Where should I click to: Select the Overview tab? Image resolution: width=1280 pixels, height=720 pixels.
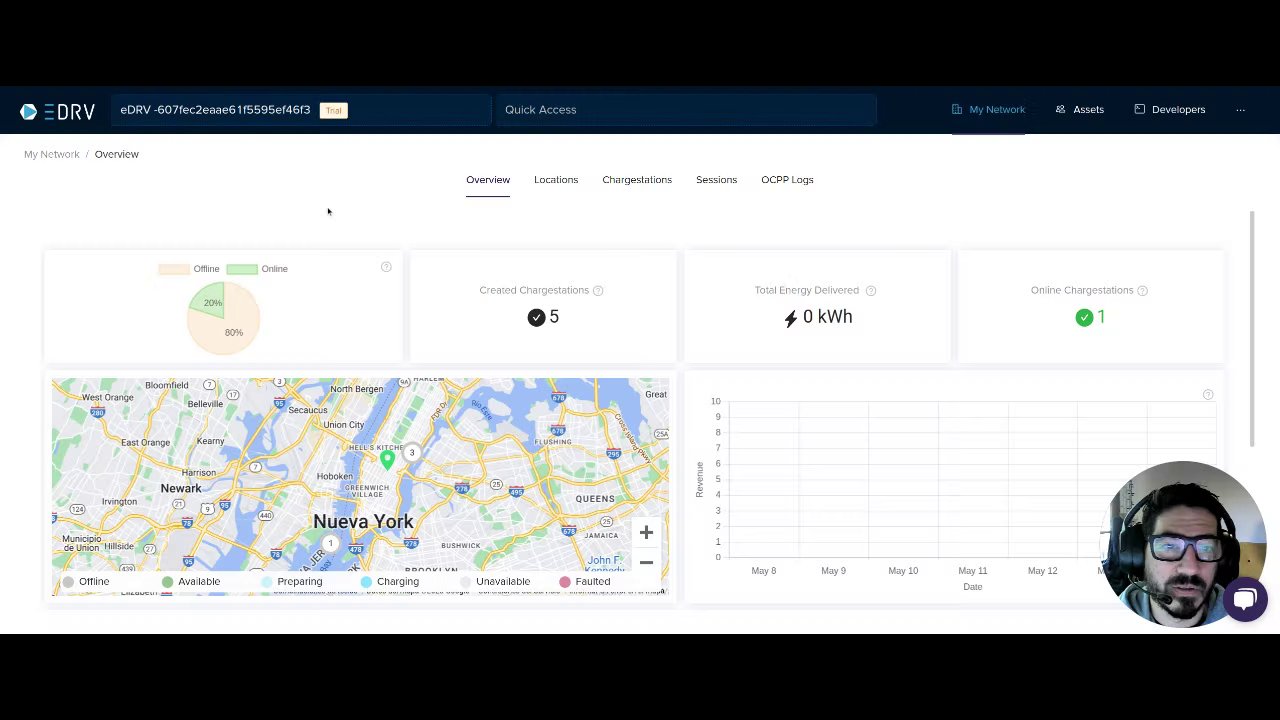(488, 180)
